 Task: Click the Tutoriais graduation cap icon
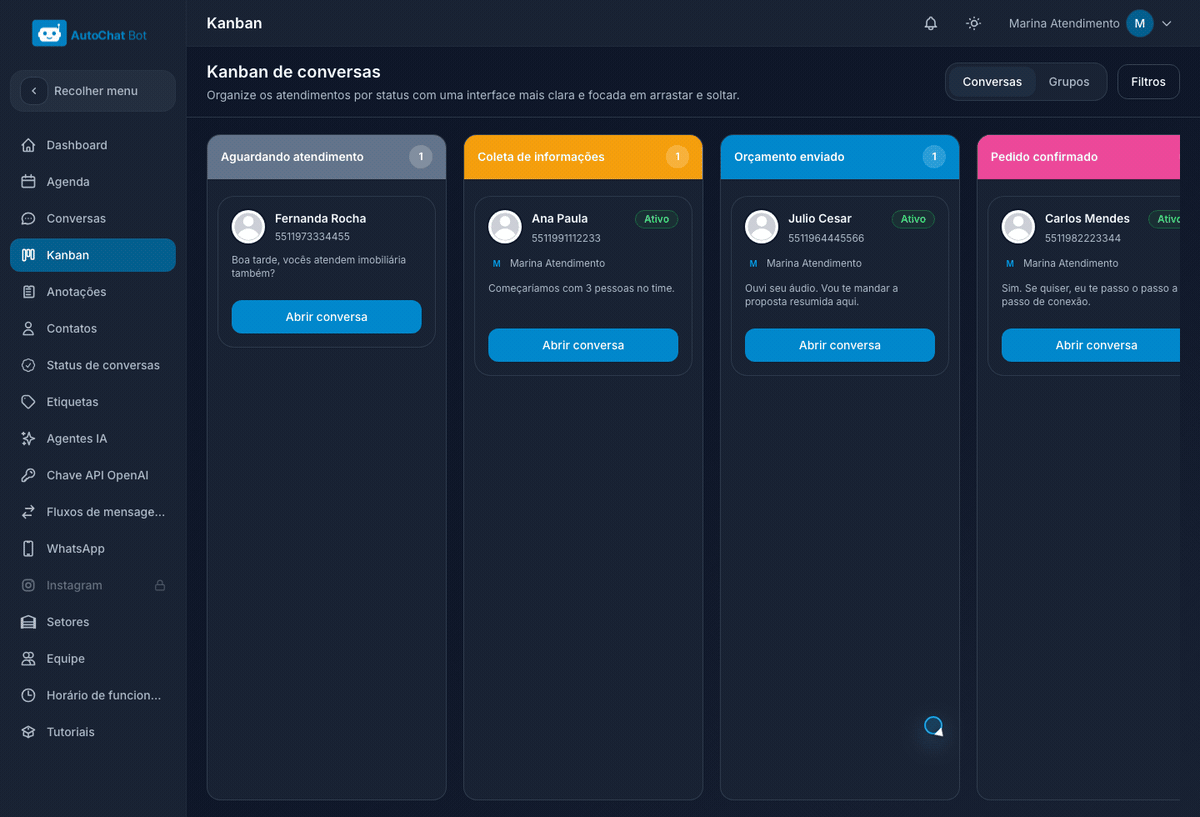tap(28, 732)
